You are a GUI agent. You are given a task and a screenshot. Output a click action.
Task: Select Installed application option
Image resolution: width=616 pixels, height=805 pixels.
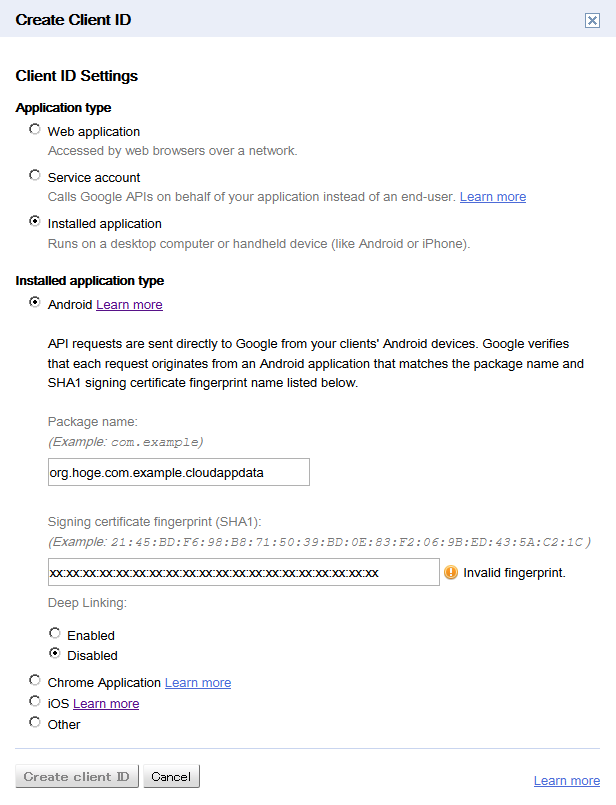[x=35, y=223]
